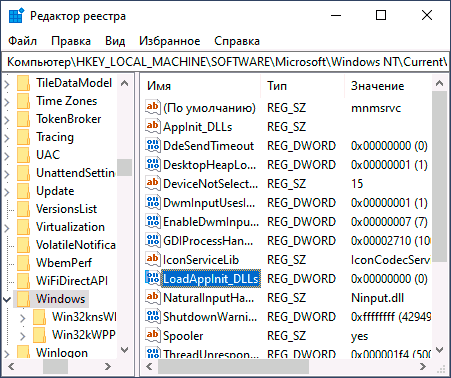Click the registry path address bar
The width and height of the screenshot is (451, 378).
point(225,62)
